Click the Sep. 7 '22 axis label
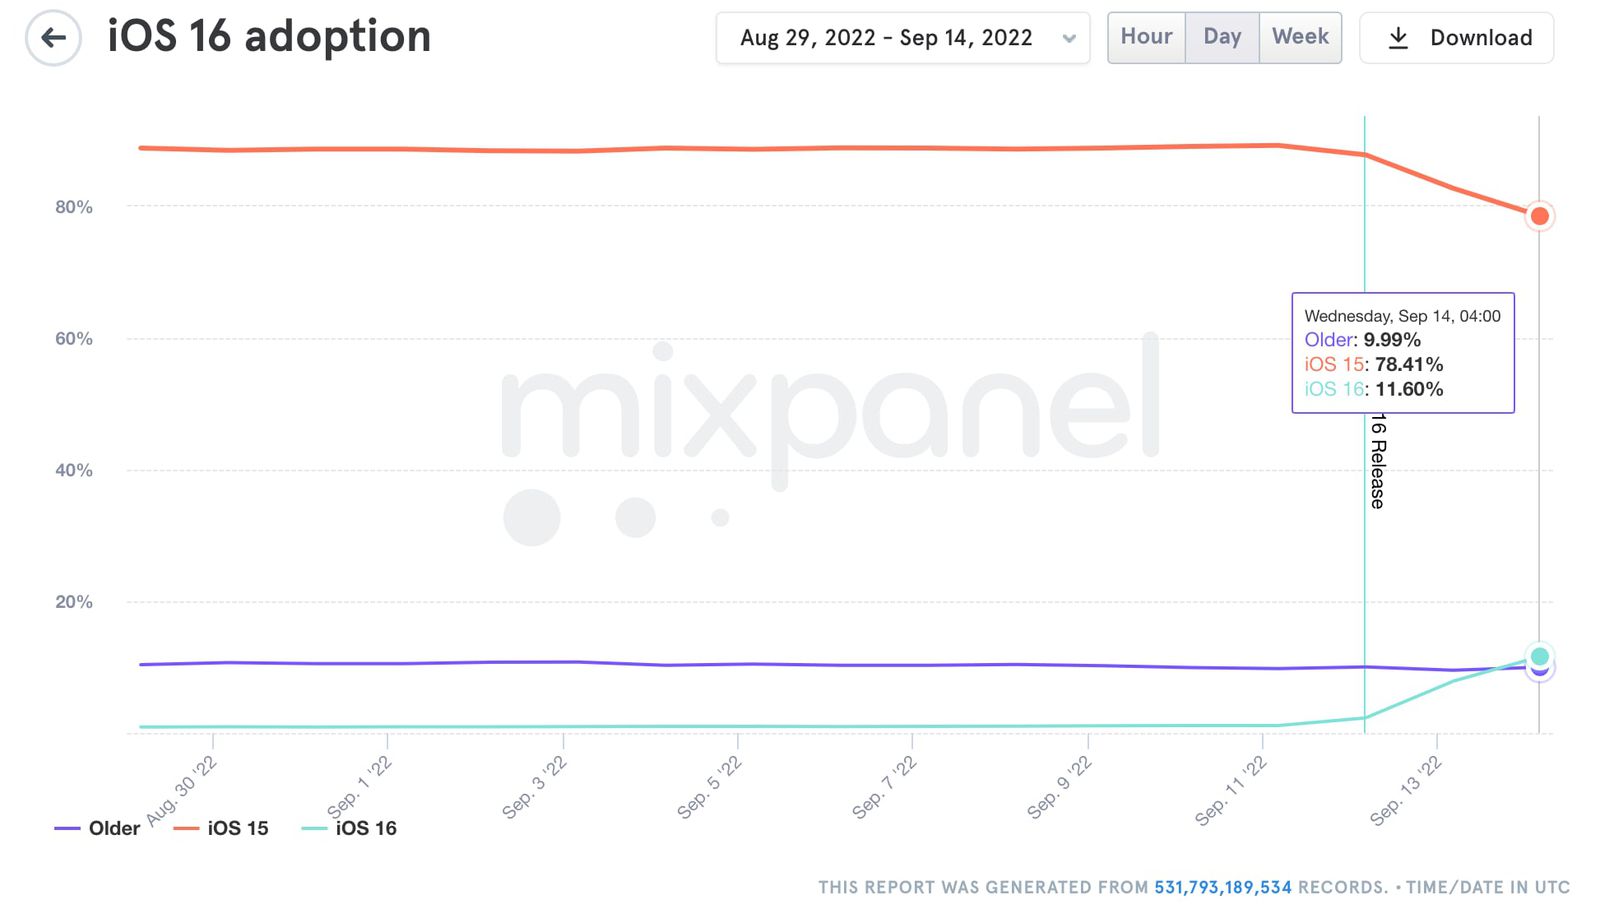The width and height of the screenshot is (1600, 909). [883, 788]
